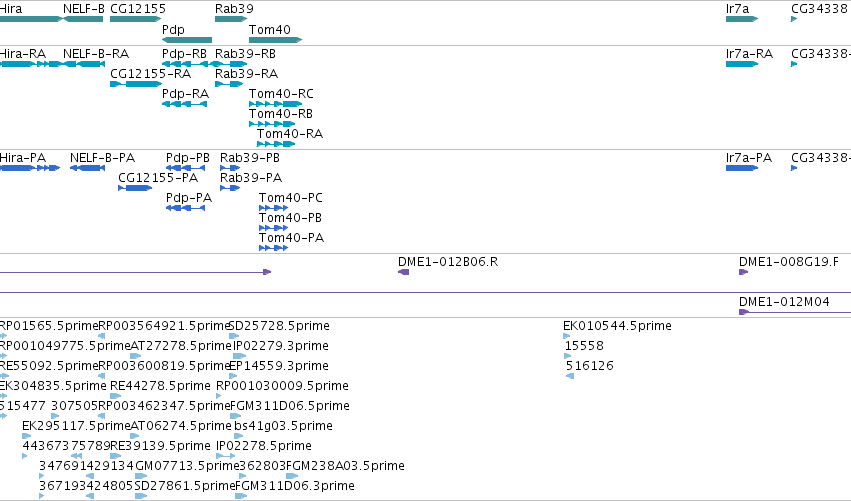The height and width of the screenshot is (501, 851).
Task: Open the 15558 EST label
Action: (x=584, y=346)
